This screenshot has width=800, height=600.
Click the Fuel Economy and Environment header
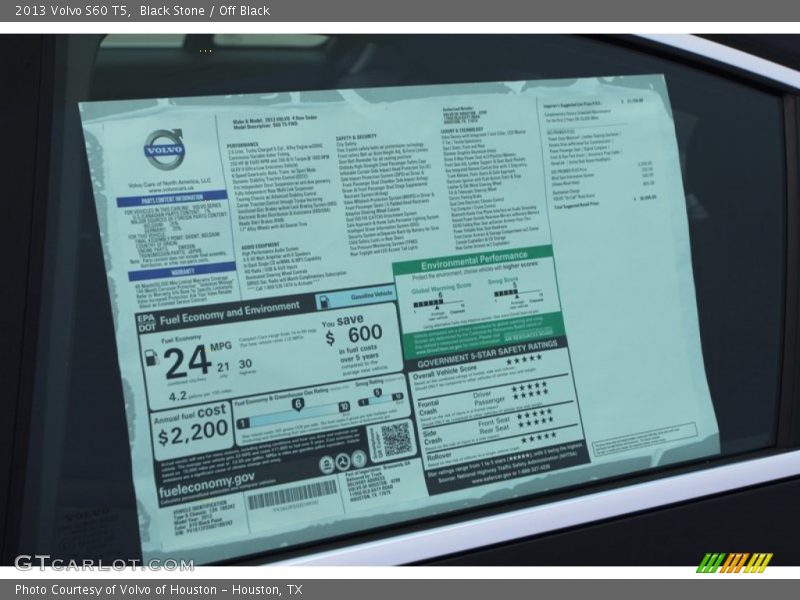pos(230,313)
